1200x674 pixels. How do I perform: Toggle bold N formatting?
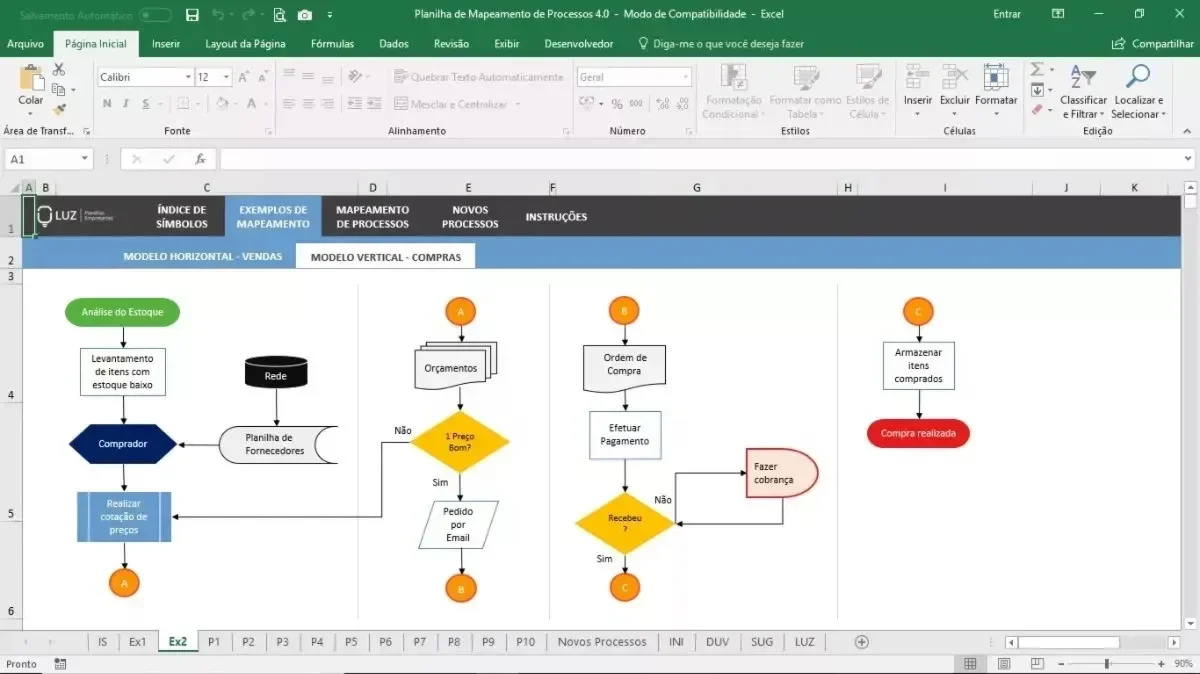click(107, 104)
